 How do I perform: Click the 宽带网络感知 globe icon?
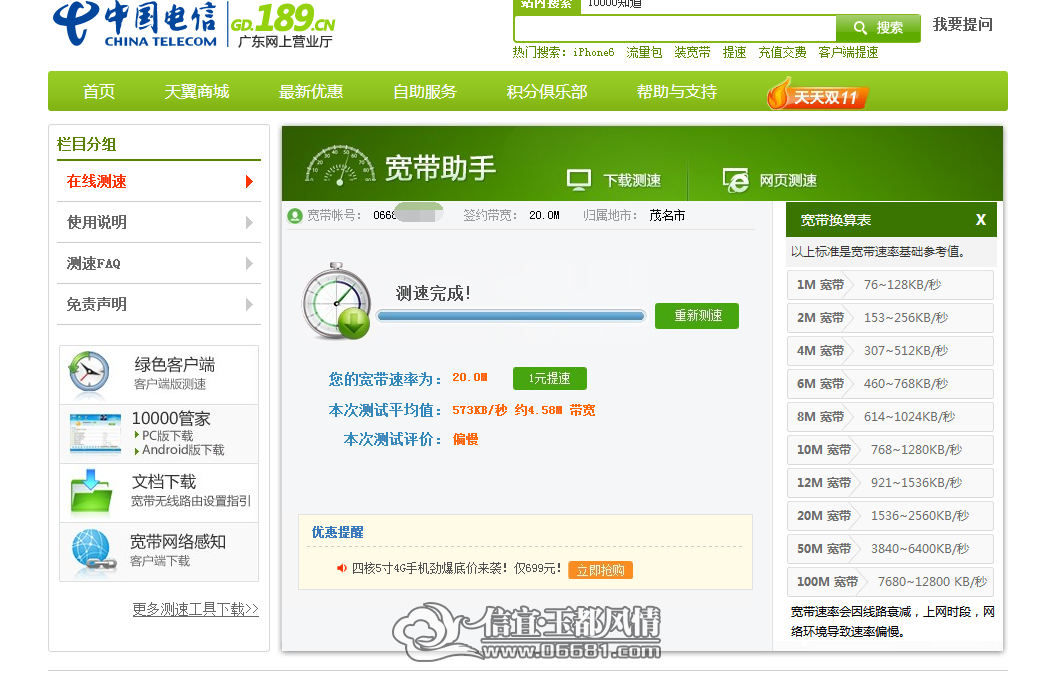tap(93, 550)
